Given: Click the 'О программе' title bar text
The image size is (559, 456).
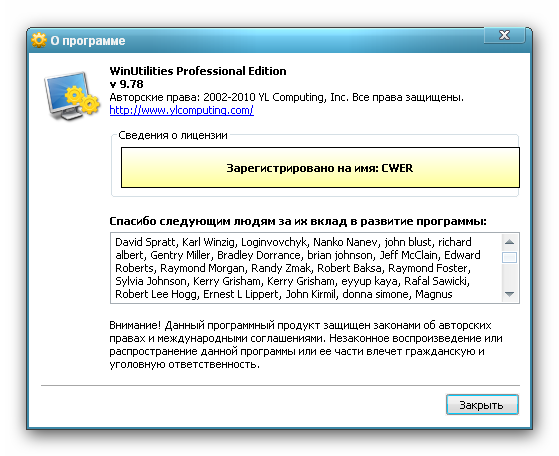Looking at the screenshot, I should [88, 41].
